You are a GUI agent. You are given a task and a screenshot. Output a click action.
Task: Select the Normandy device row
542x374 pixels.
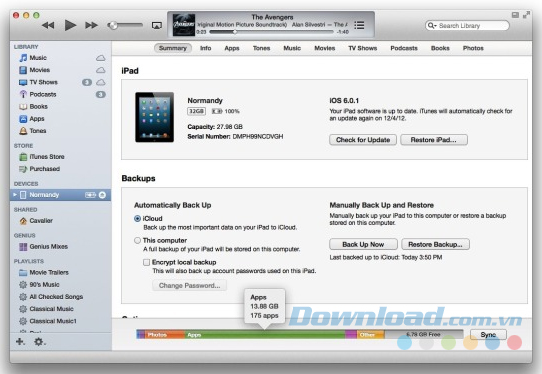pos(60,195)
